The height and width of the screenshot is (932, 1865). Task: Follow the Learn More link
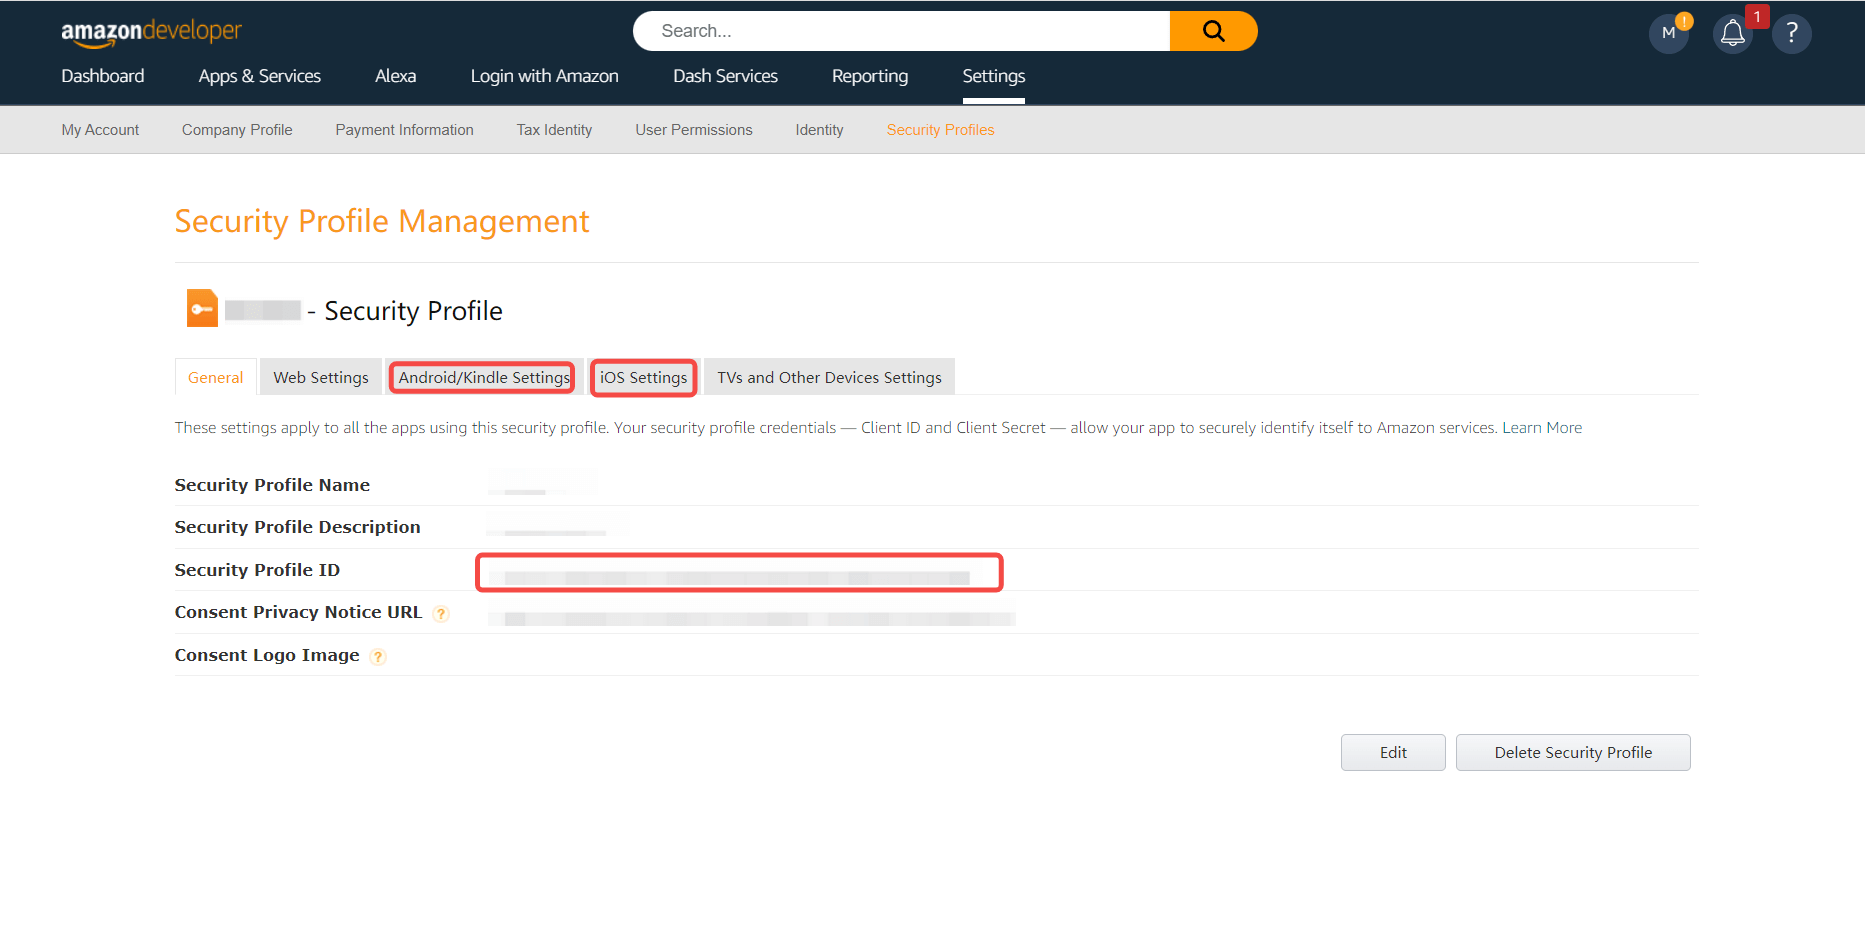tap(1541, 428)
